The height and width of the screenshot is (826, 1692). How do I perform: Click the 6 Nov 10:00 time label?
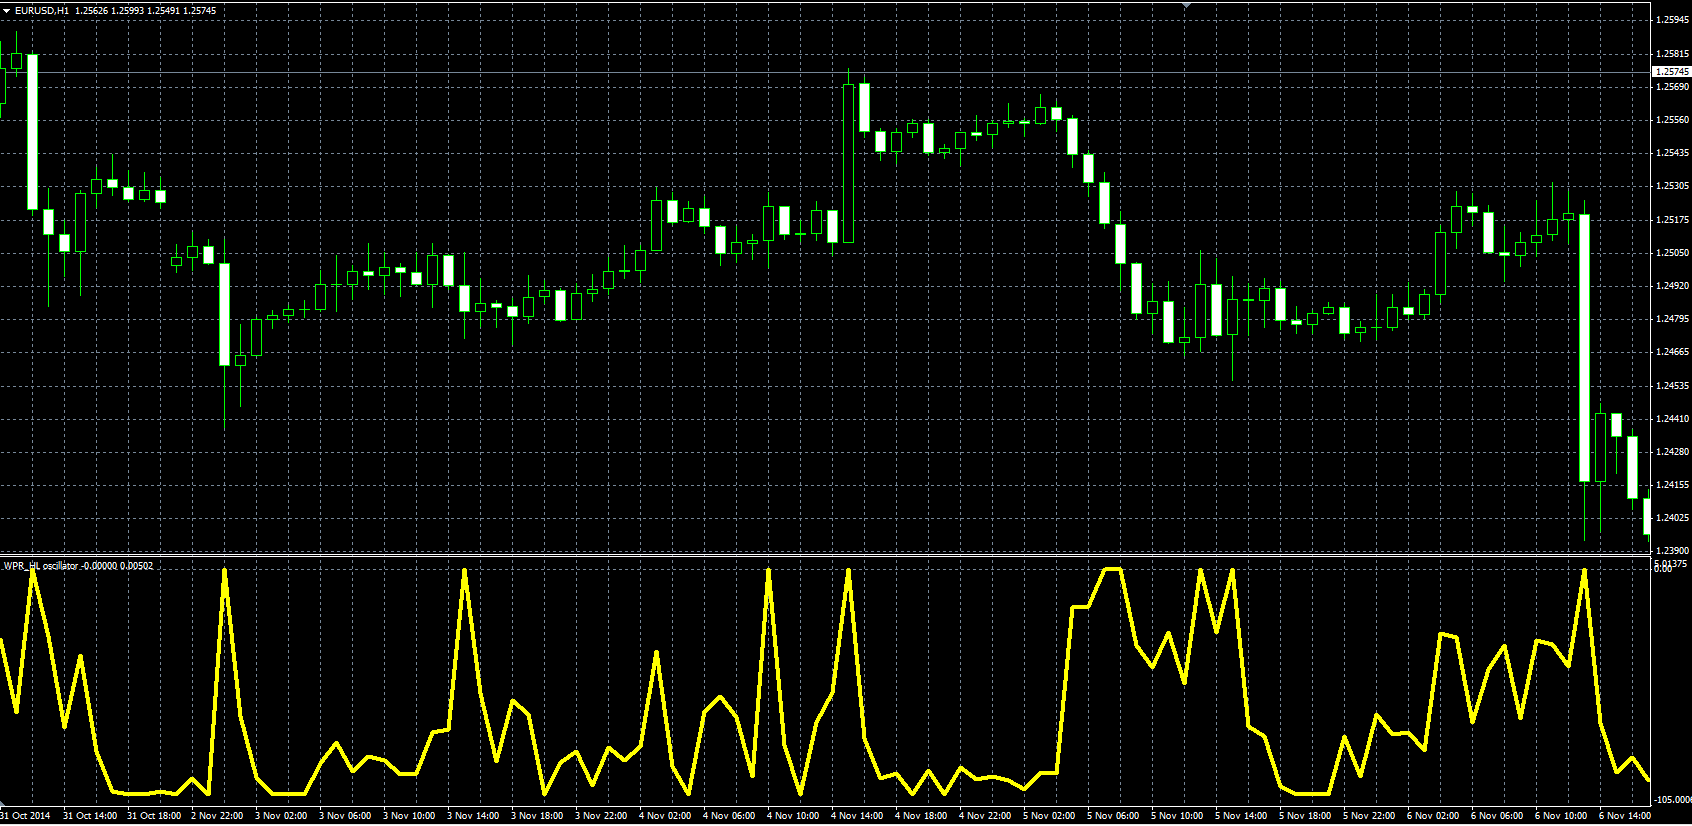click(1561, 816)
